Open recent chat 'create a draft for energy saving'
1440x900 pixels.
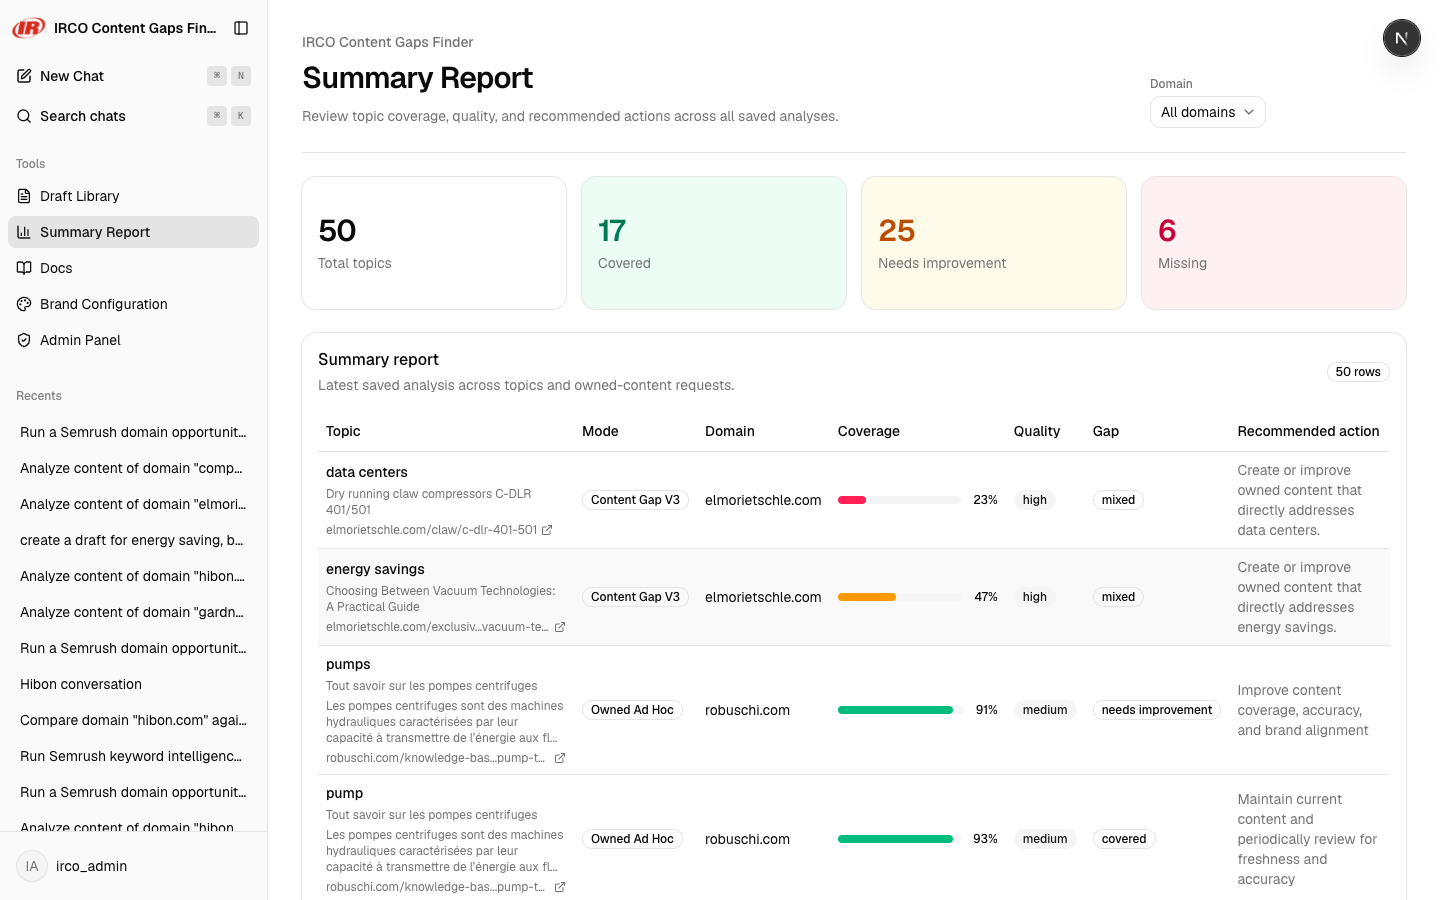(133, 540)
